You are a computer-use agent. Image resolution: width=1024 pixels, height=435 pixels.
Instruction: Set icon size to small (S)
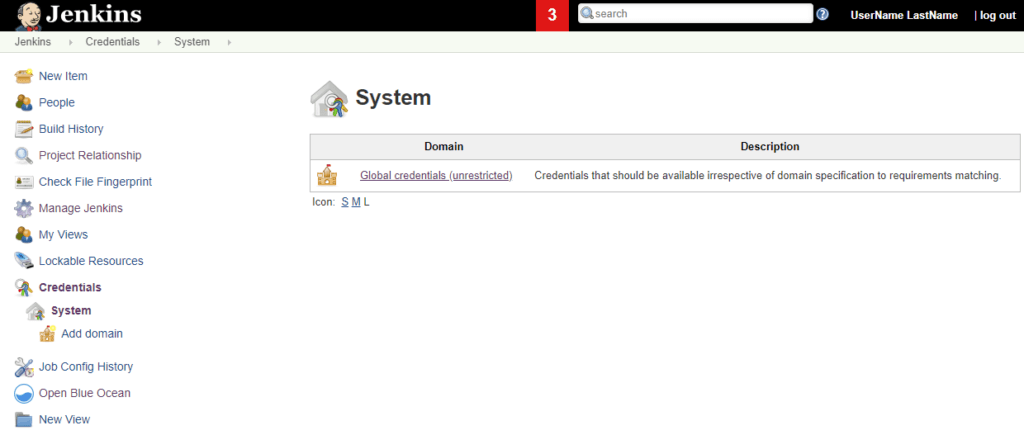pyautogui.click(x=345, y=202)
